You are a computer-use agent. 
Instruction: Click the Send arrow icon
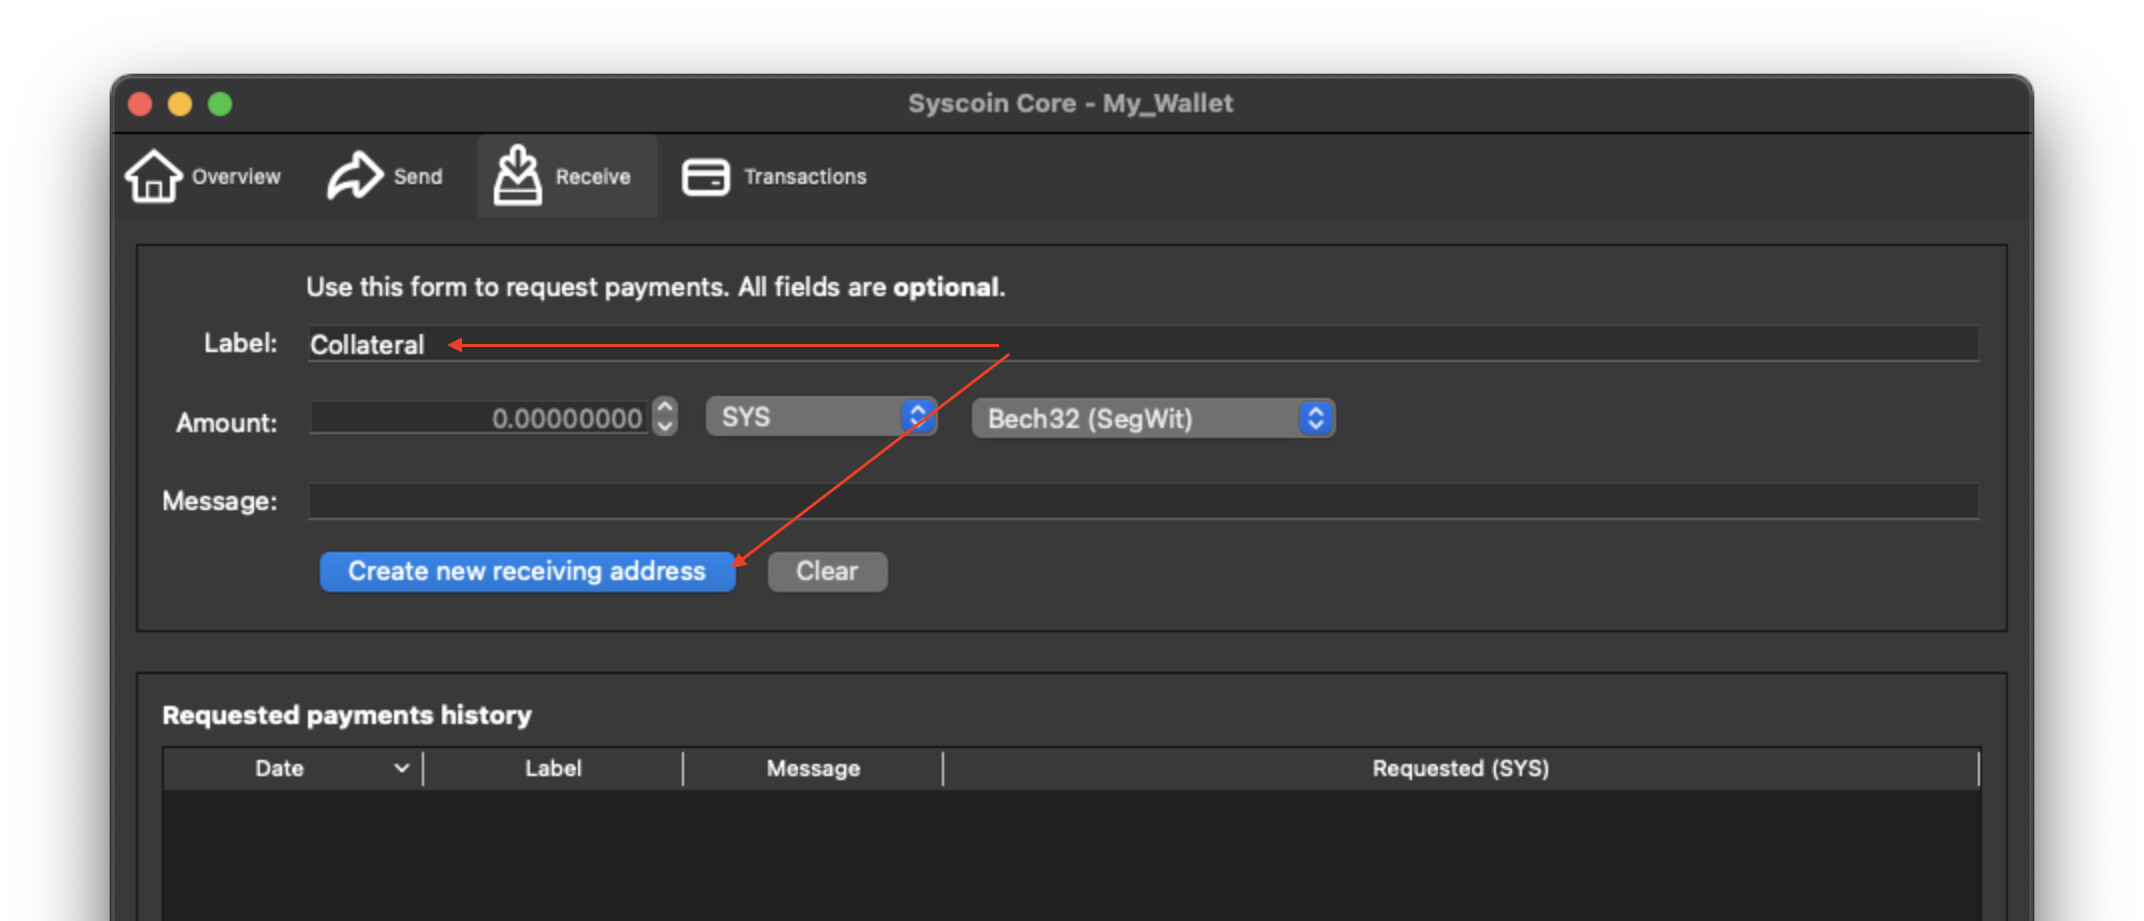pos(355,175)
